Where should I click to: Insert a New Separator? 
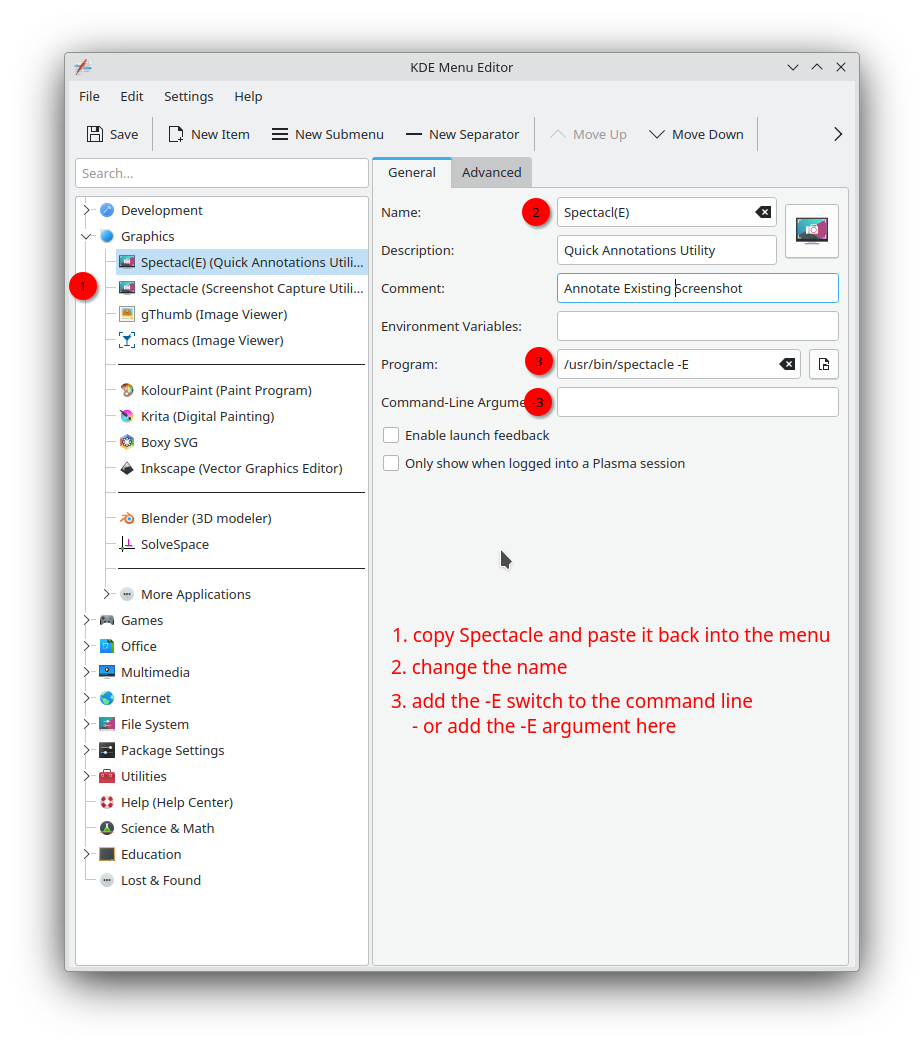click(462, 134)
